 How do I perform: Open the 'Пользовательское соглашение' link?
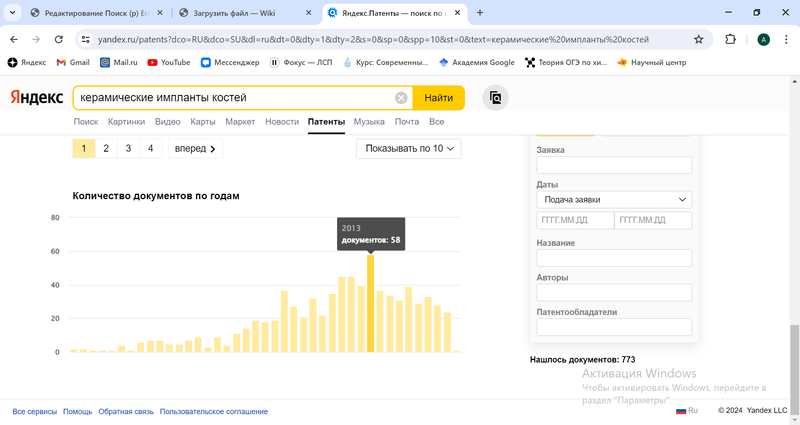point(213,411)
